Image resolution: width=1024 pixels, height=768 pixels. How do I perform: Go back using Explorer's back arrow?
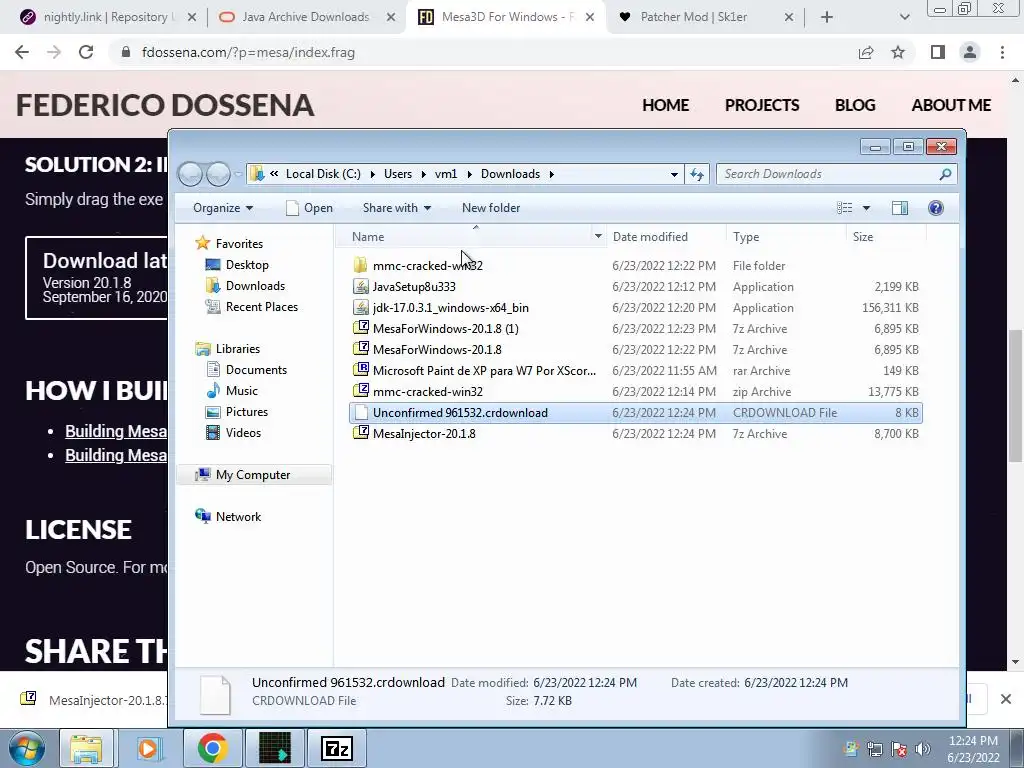(190, 174)
